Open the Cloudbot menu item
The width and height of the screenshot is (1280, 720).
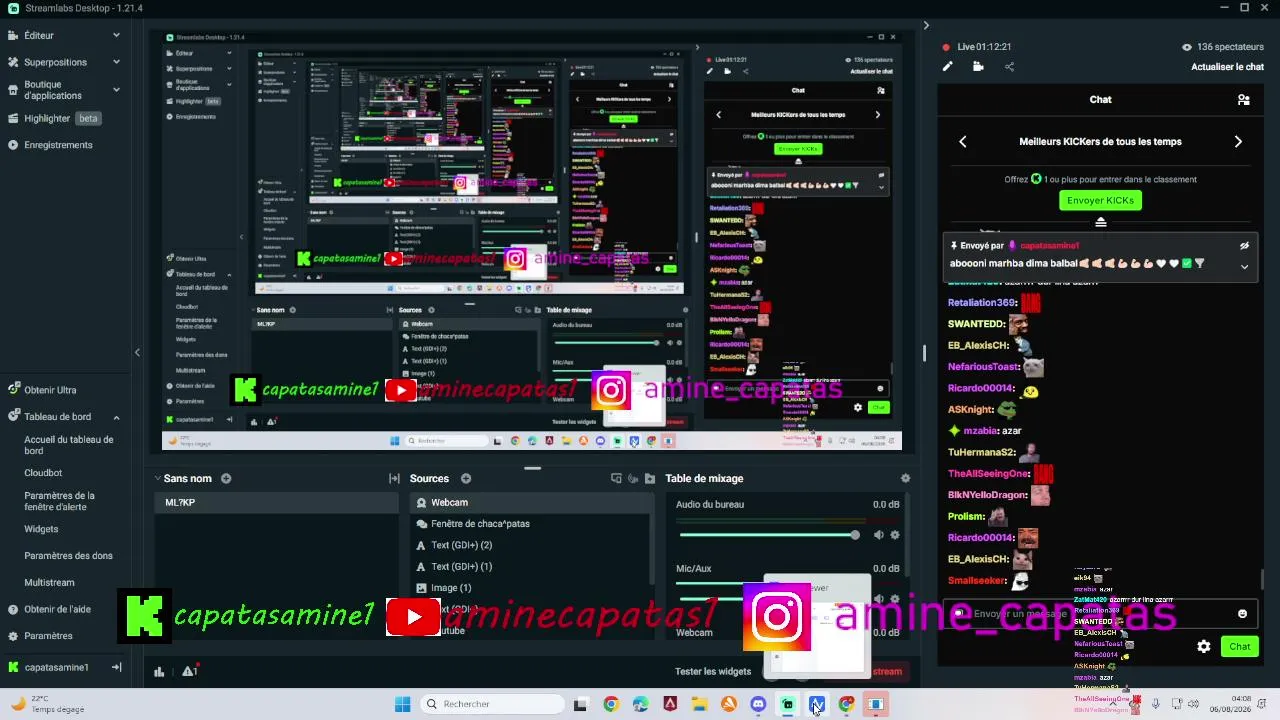tap(43, 473)
